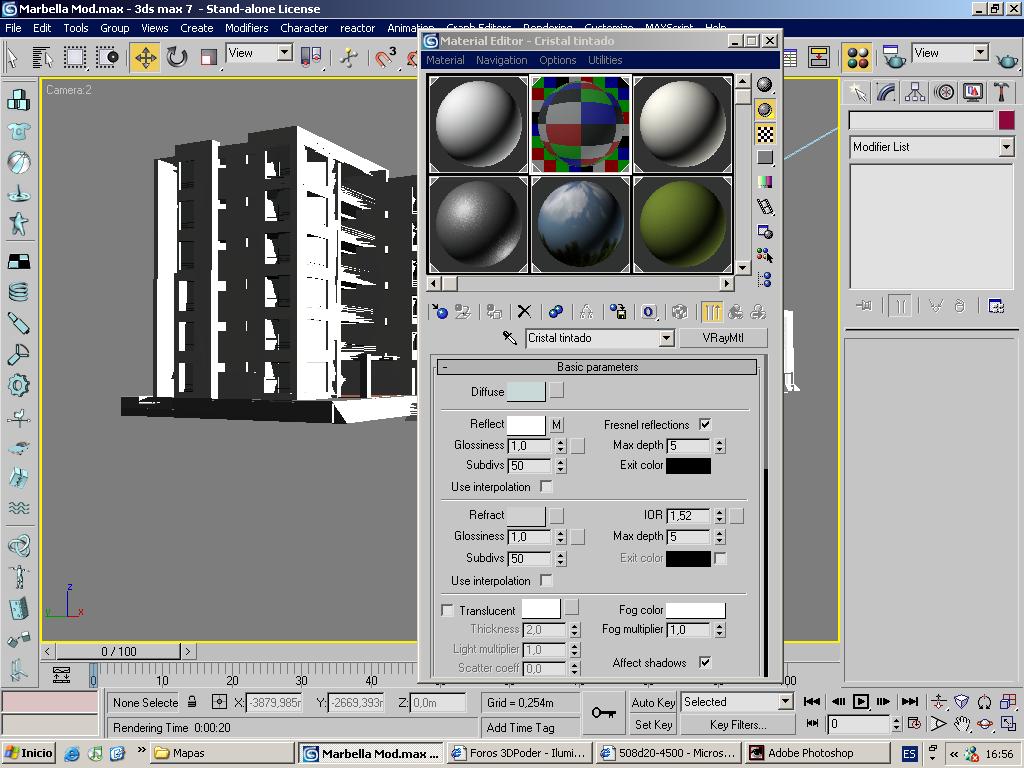The height and width of the screenshot is (768, 1024).
Task: Click Show Map in Viewport cube icon
Action: pyautogui.click(x=679, y=312)
